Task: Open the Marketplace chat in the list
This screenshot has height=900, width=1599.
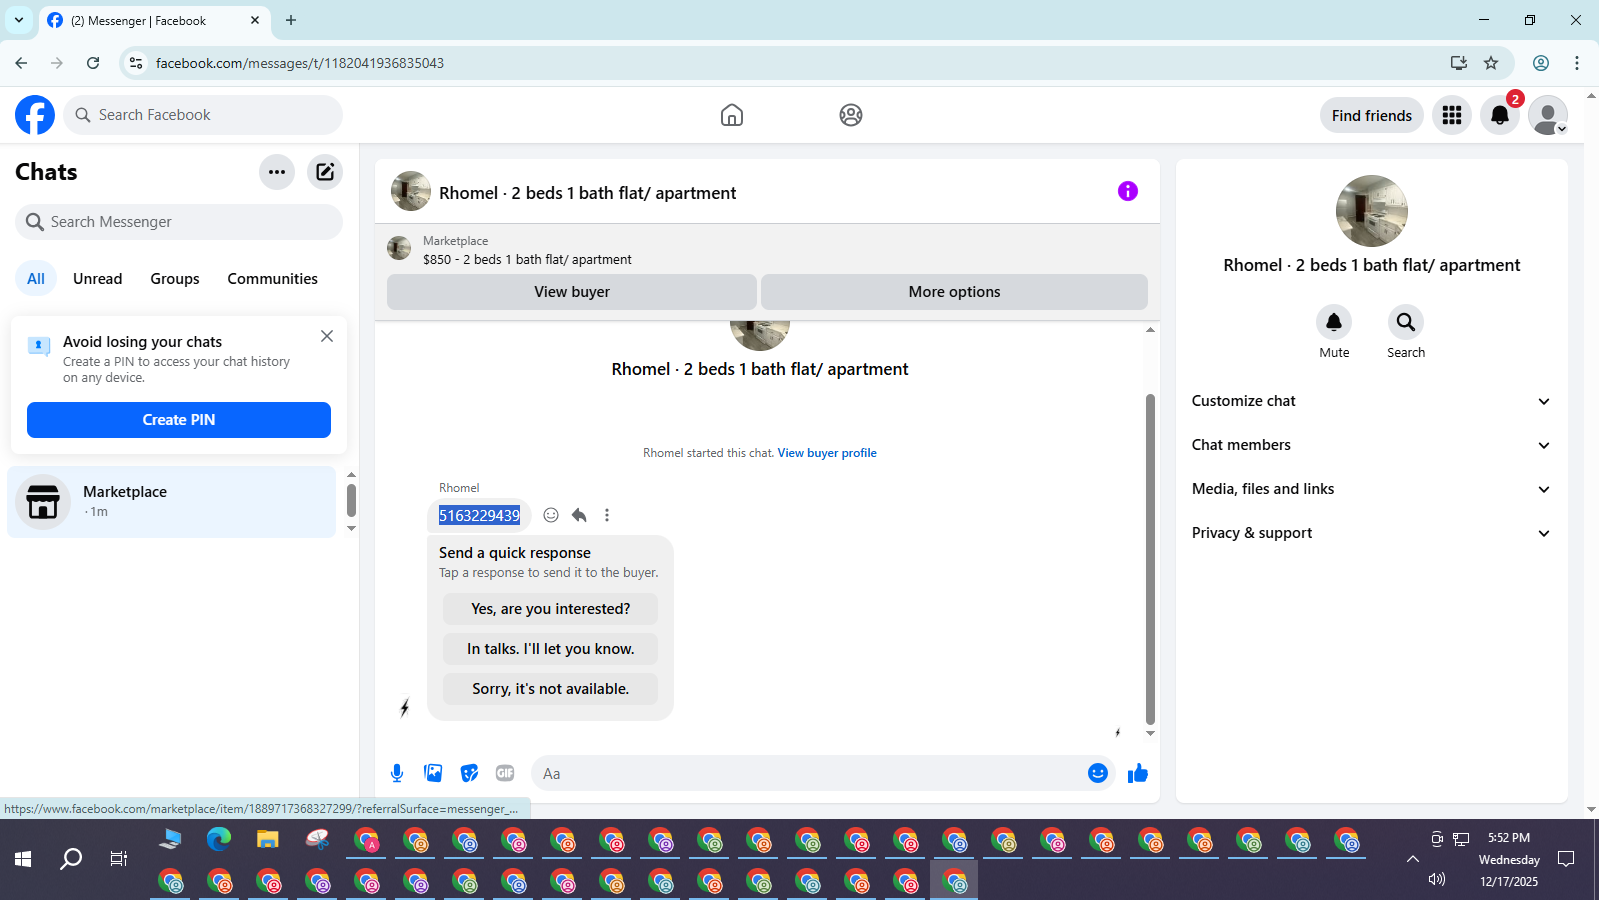Action: point(172,502)
